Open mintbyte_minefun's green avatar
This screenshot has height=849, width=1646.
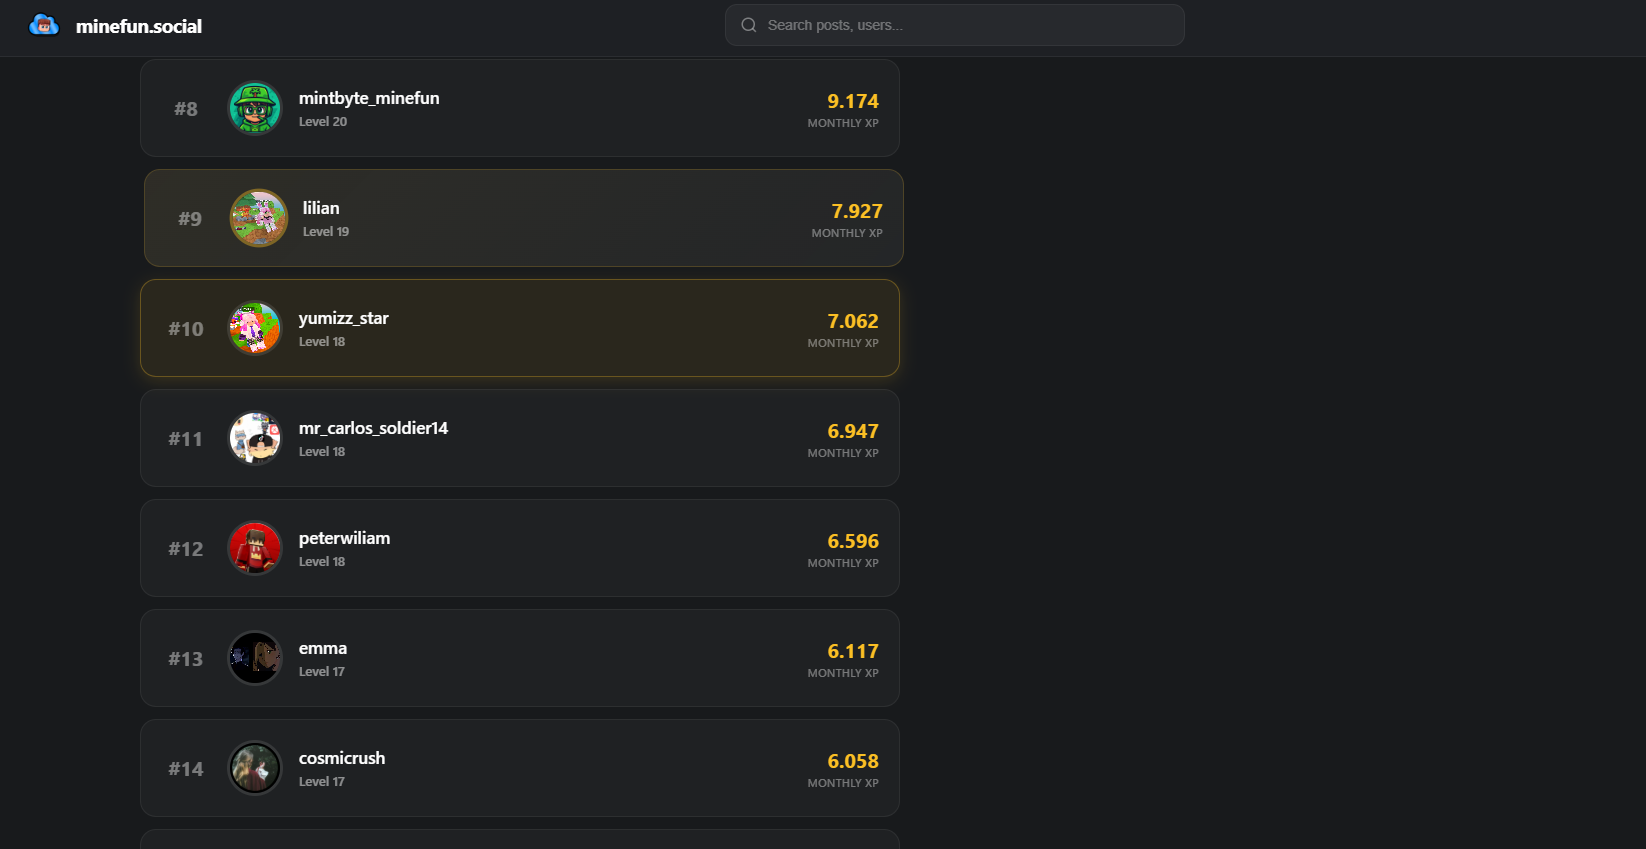tap(255, 108)
